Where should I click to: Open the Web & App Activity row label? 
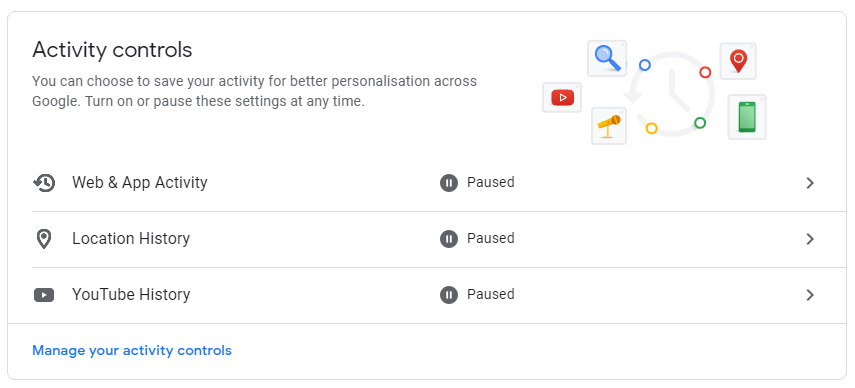coord(140,183)
